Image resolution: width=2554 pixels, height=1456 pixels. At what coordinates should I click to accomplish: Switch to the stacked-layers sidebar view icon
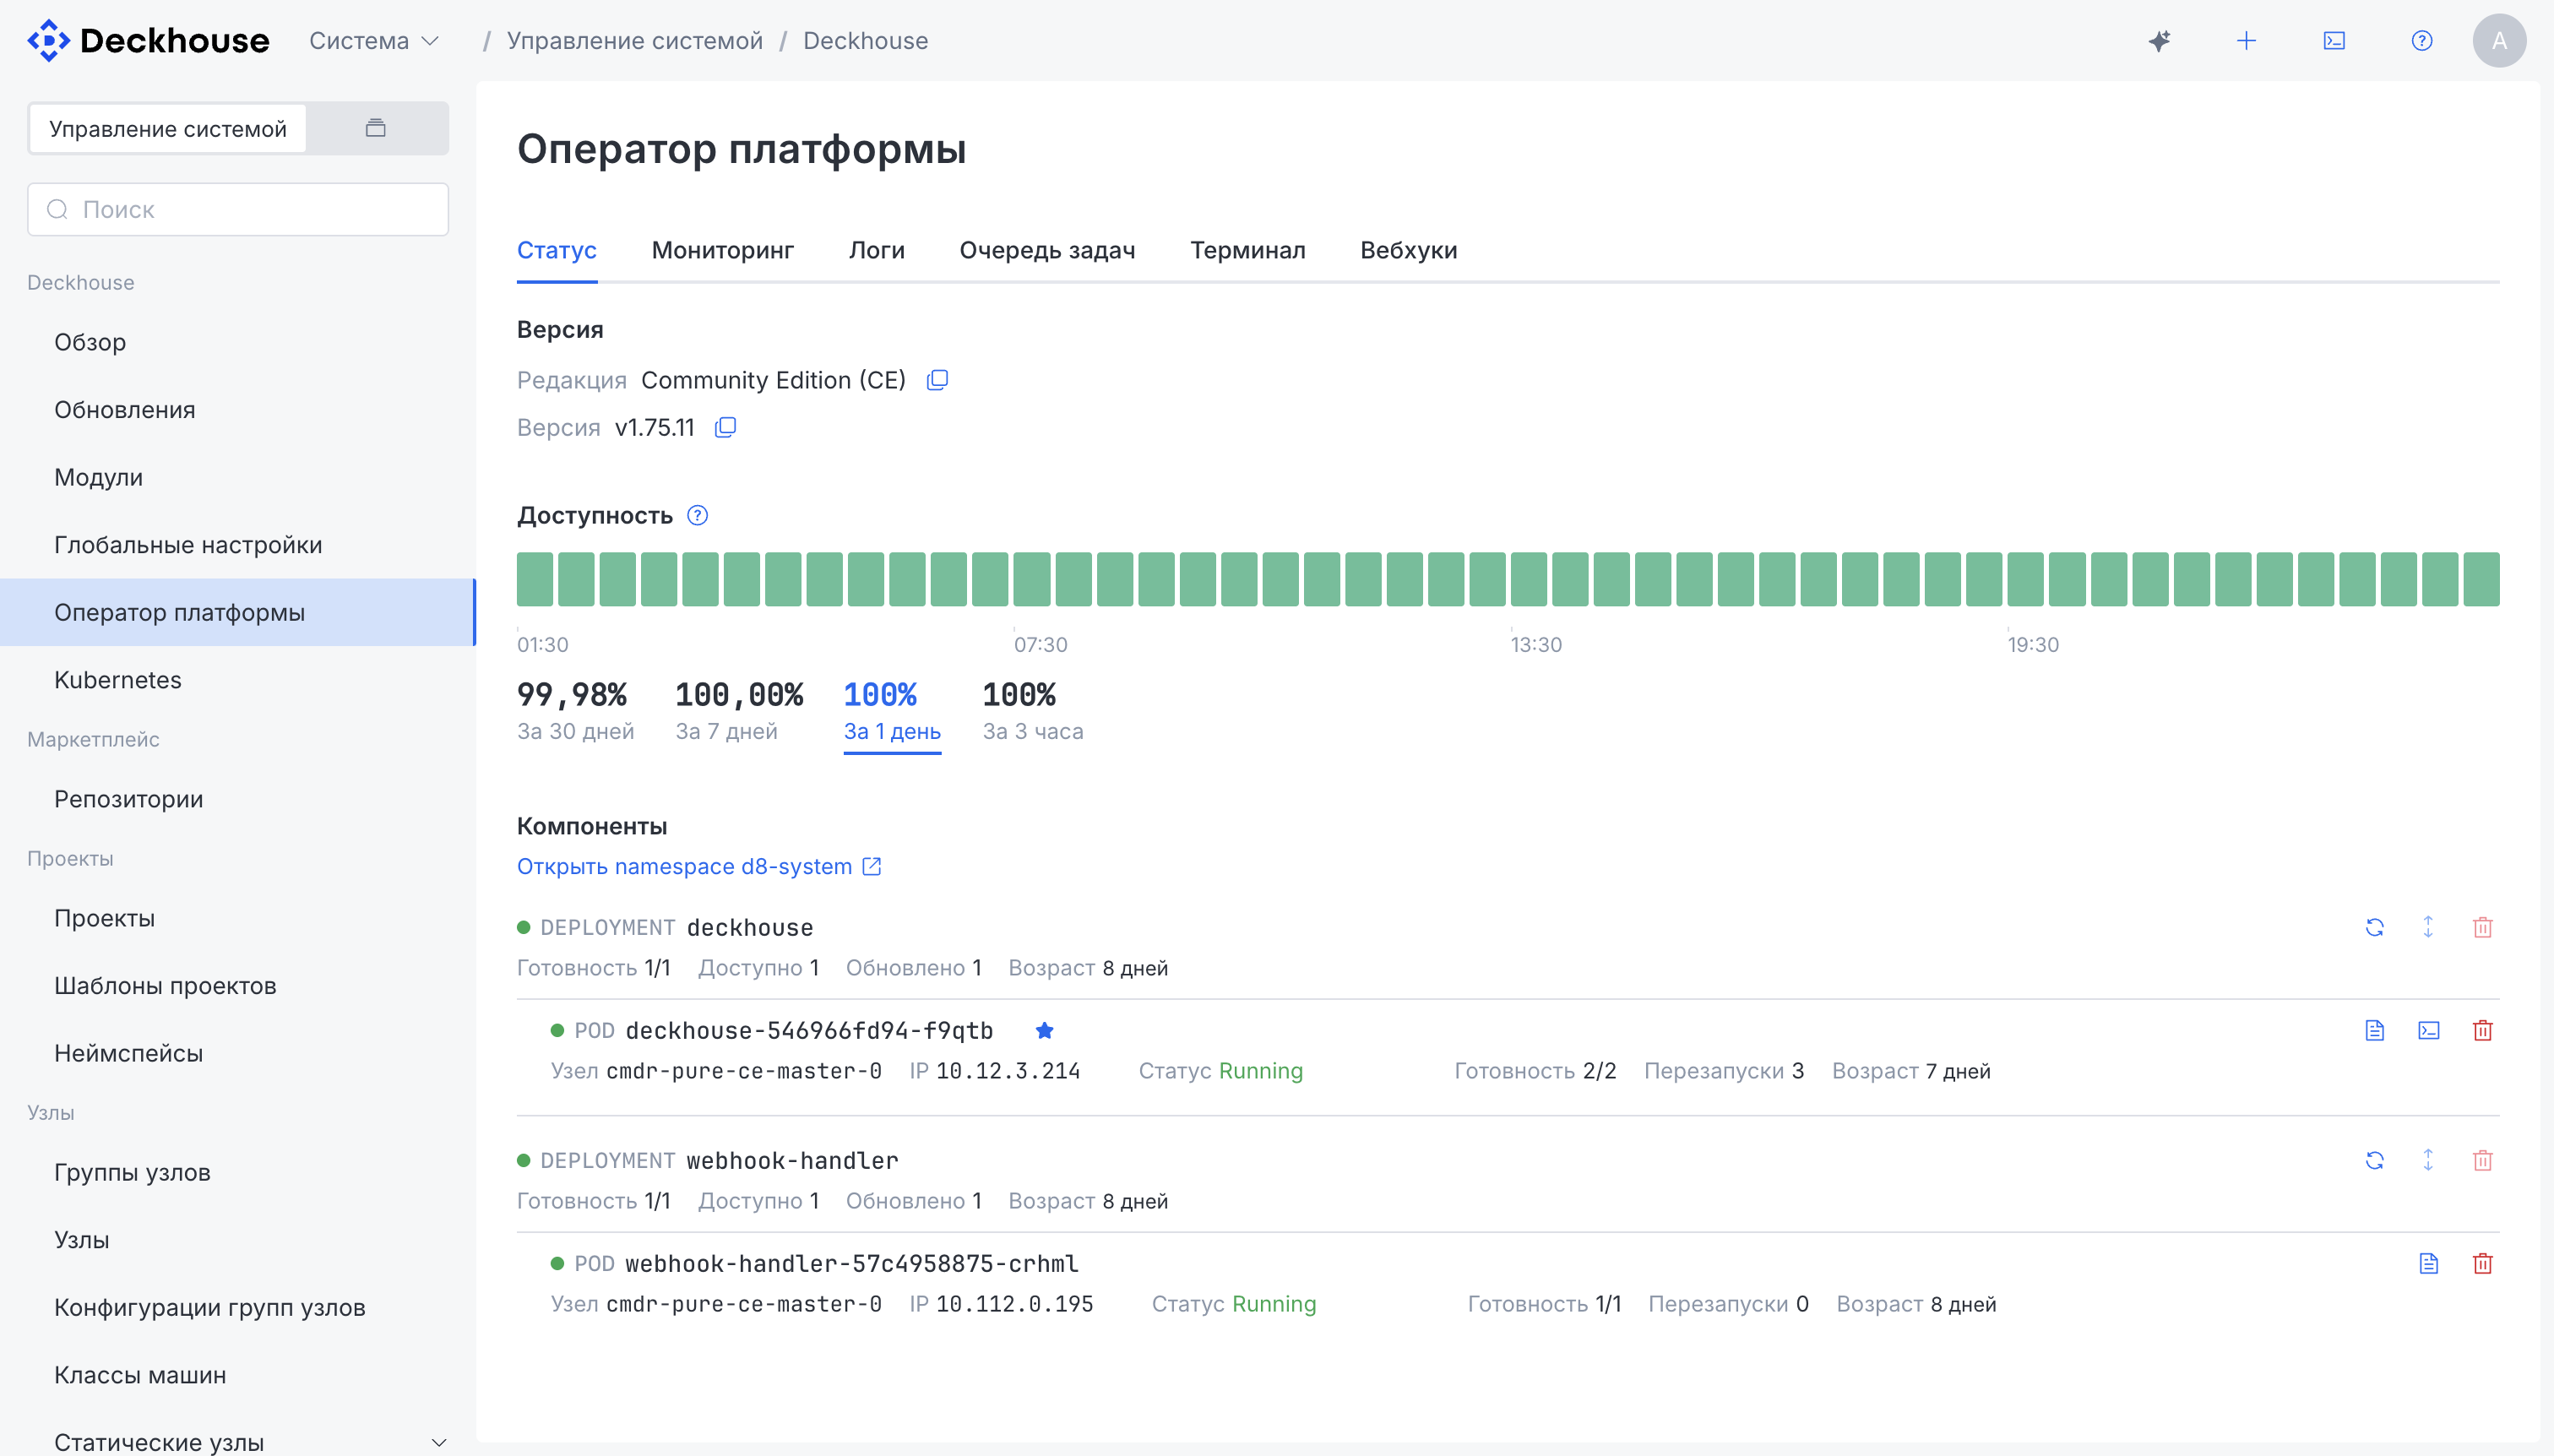click(x=376, y=128)
